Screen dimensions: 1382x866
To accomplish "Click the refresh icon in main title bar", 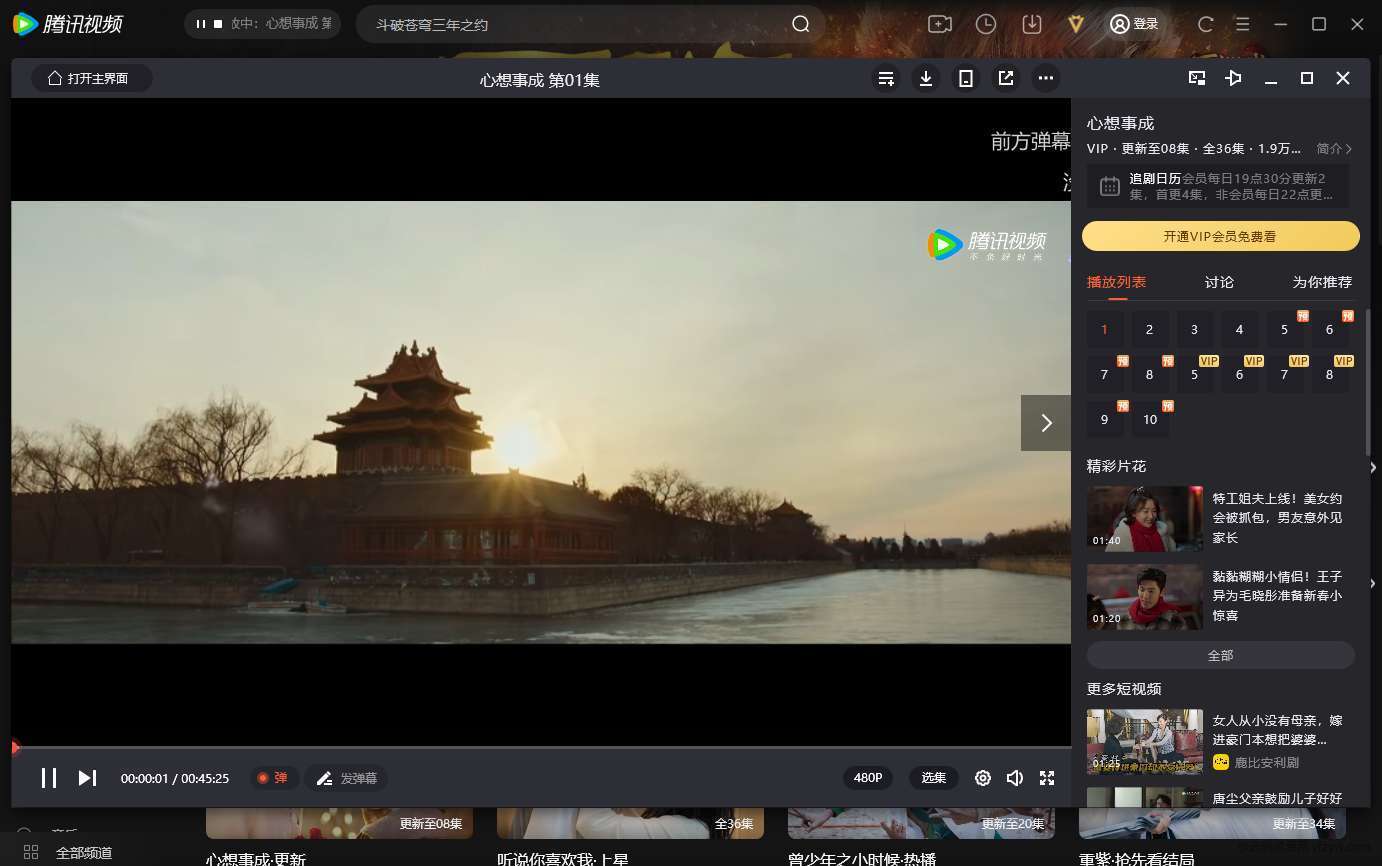I will [1206, 24].
